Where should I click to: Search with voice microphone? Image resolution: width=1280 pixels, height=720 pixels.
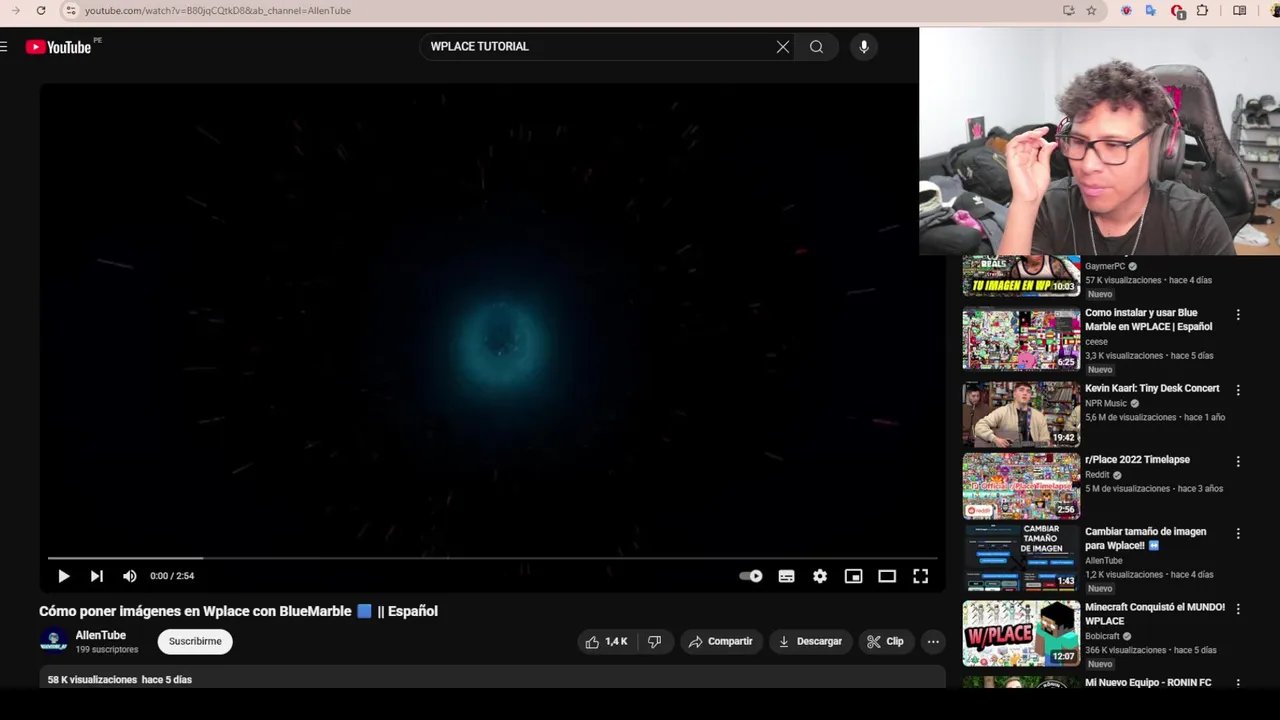click(x=864, y=47)
